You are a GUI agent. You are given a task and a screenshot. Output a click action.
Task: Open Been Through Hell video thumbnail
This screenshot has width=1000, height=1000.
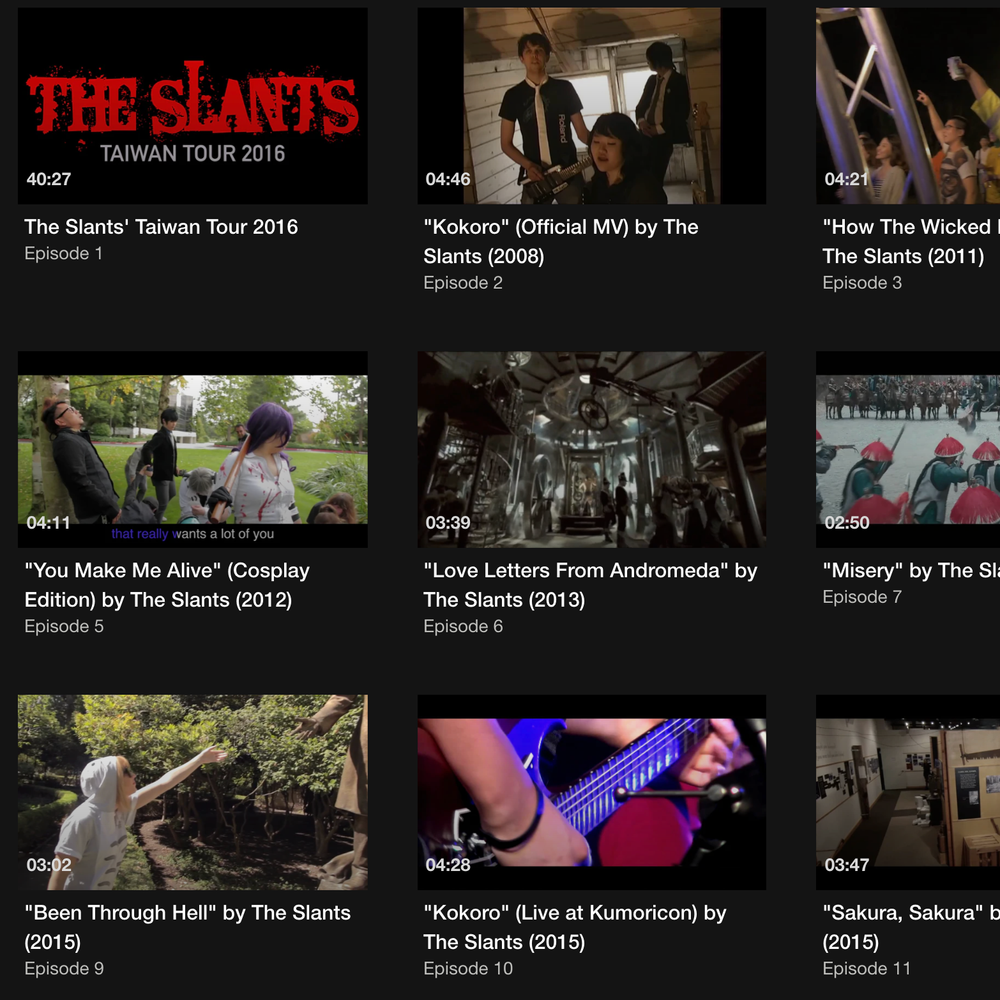coord(193,792)
